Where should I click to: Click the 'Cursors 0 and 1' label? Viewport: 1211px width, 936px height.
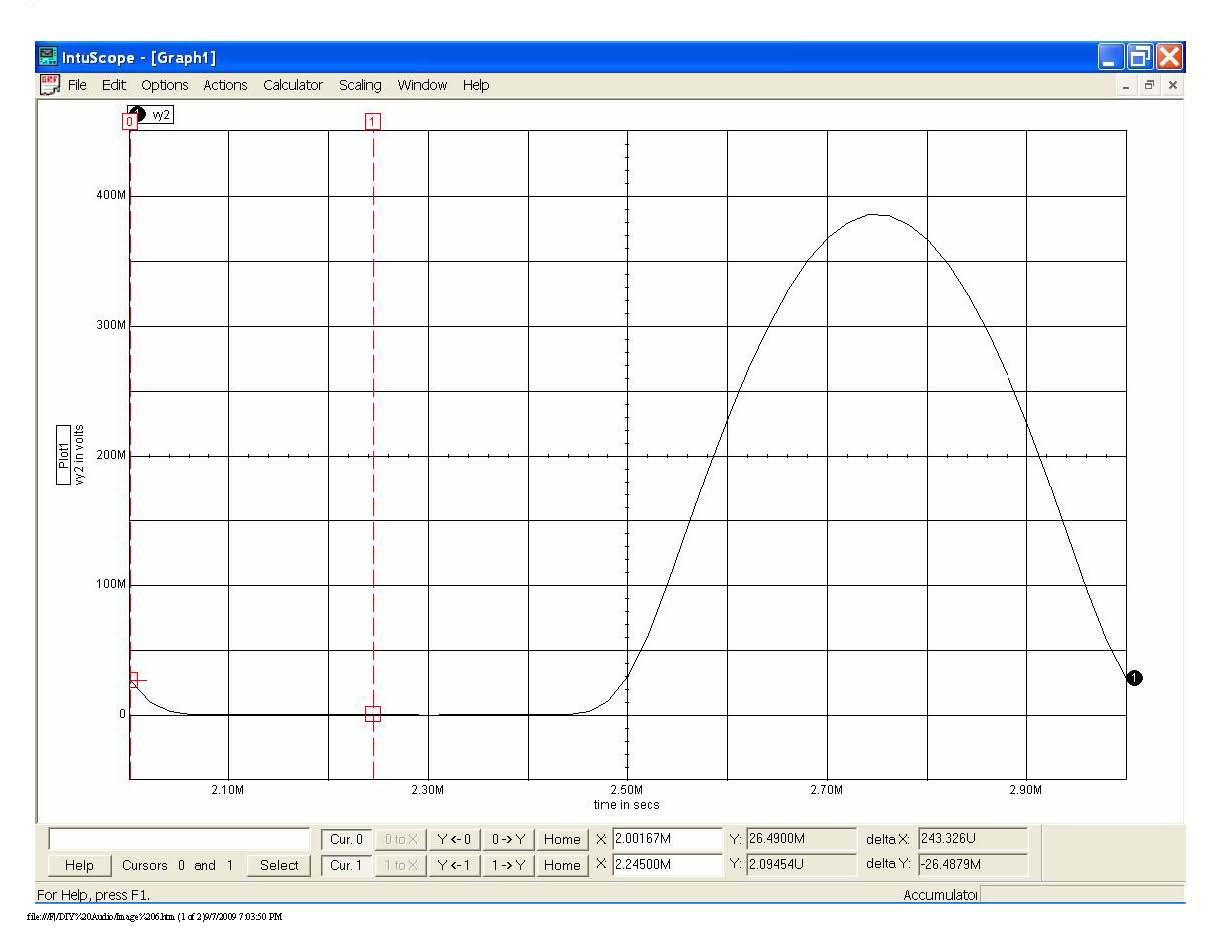(x=178, y=865)
